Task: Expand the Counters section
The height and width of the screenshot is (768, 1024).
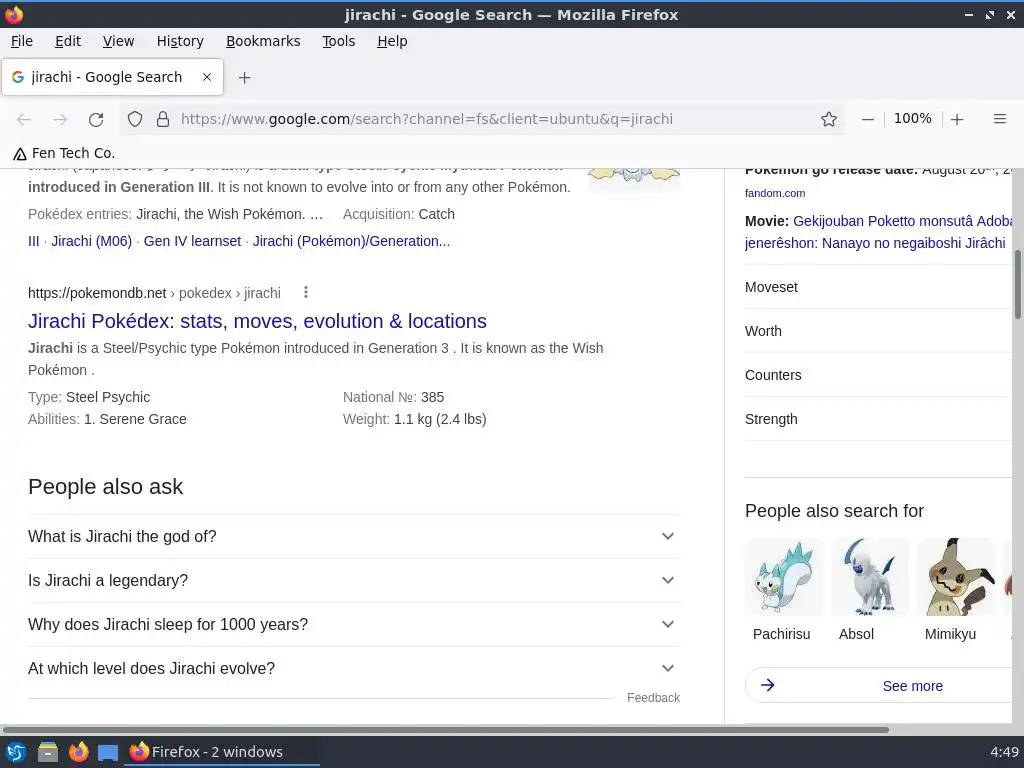Action: (x=878, y=375)
